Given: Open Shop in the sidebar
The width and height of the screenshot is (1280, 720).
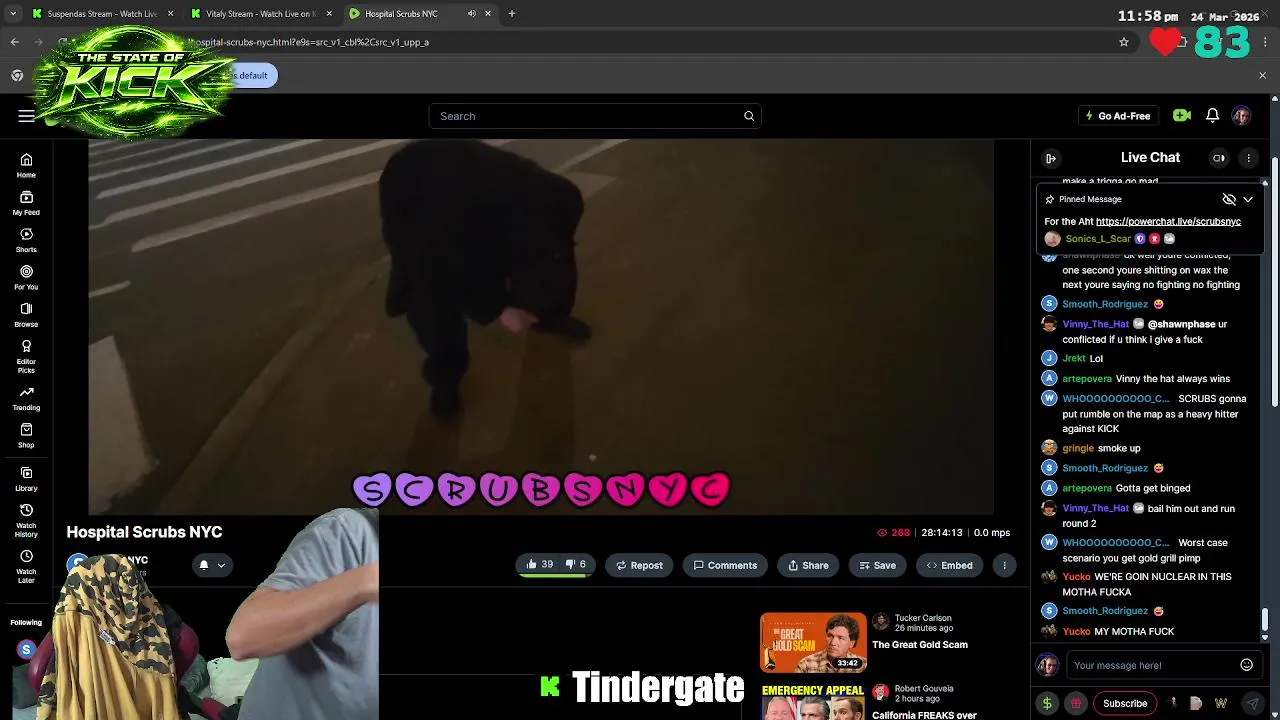Looking at the screenshot, I should (x=26, y=436).
